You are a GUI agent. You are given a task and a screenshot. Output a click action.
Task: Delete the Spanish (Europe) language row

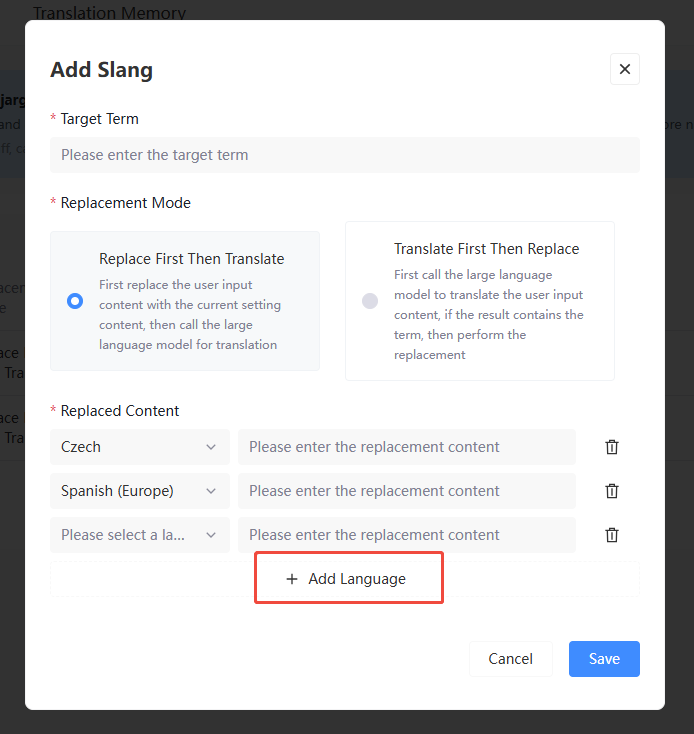(612, 491)
